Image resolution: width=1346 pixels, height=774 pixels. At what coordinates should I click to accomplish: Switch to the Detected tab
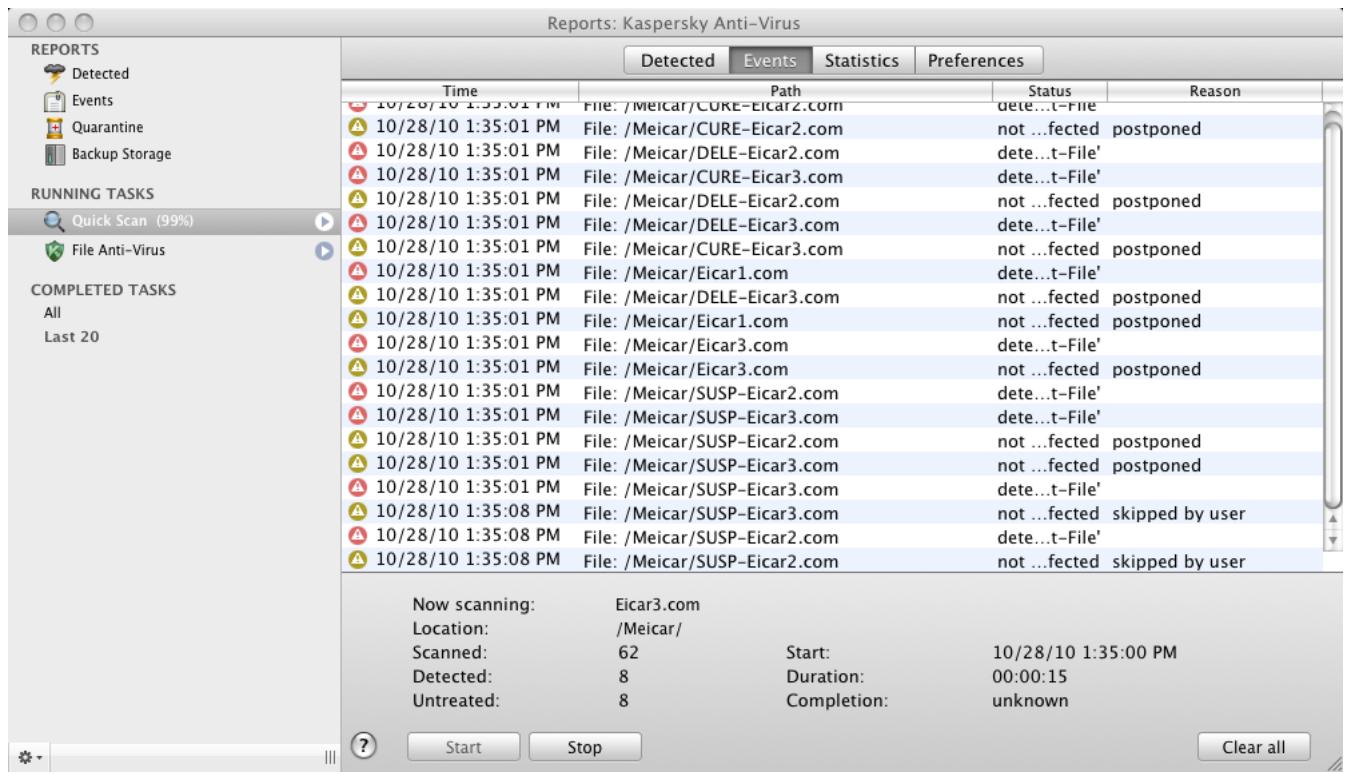click(x=675, y=57)
